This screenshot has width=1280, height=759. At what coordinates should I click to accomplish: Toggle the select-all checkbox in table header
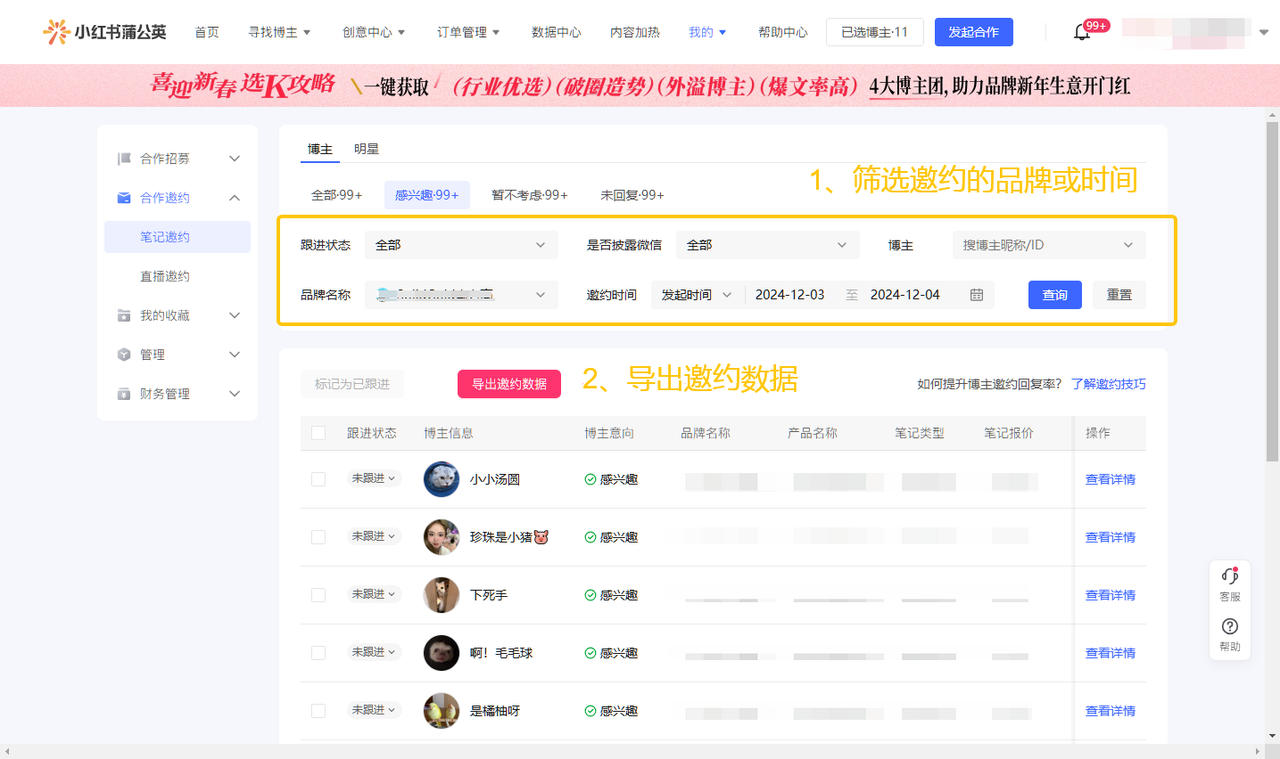[x=318, y=433]
